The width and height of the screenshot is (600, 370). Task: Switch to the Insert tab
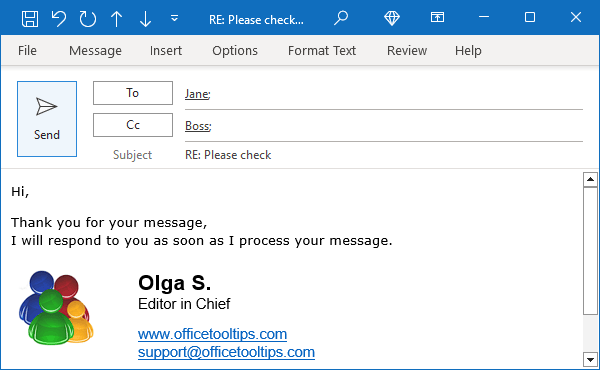tap(166, 51)
